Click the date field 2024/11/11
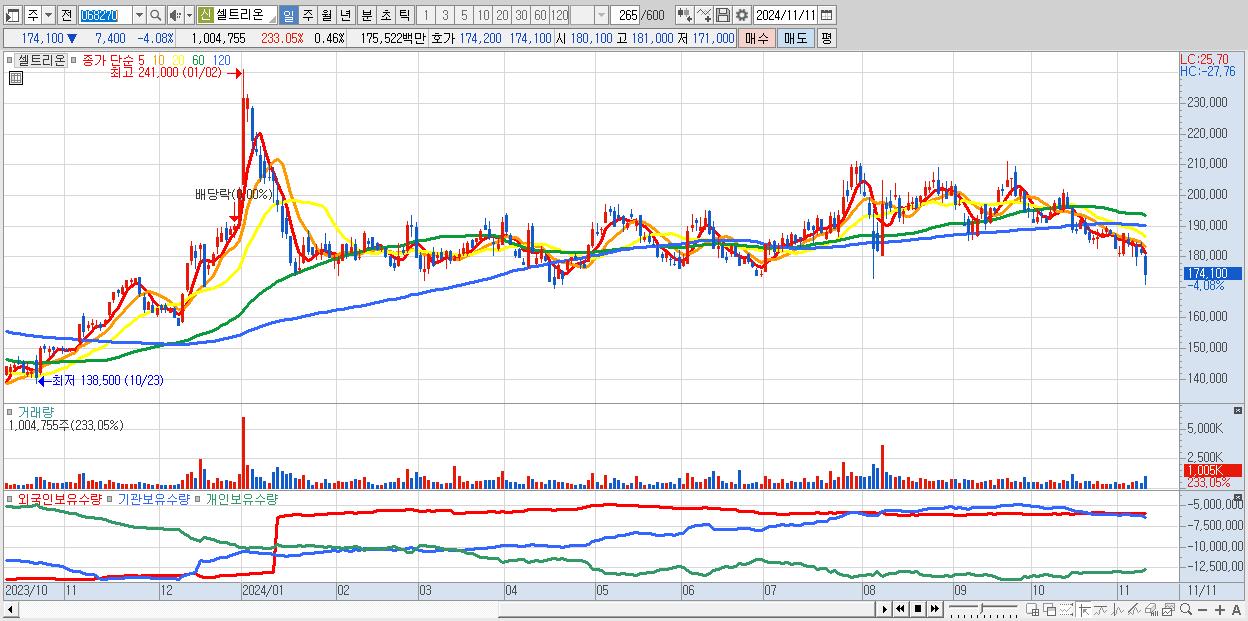This screenshot has height=621, width=1248. tap(785, 15)
